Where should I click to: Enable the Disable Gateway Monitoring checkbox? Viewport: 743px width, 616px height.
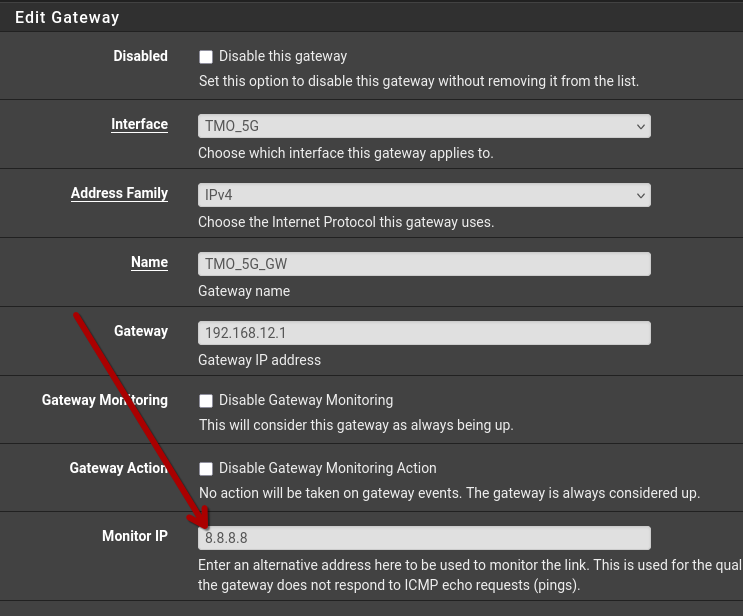click(x=206, y=401)
